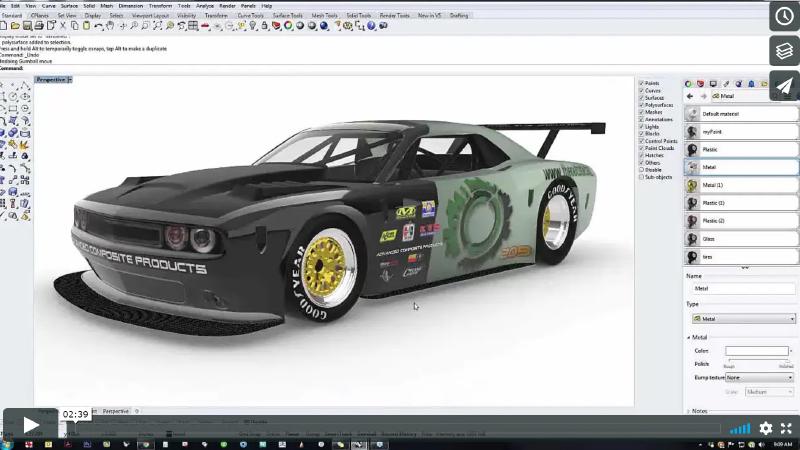Open the material Type dropdown showing Metal
Viewport: 800px width, 450px height.
[743, 319]
